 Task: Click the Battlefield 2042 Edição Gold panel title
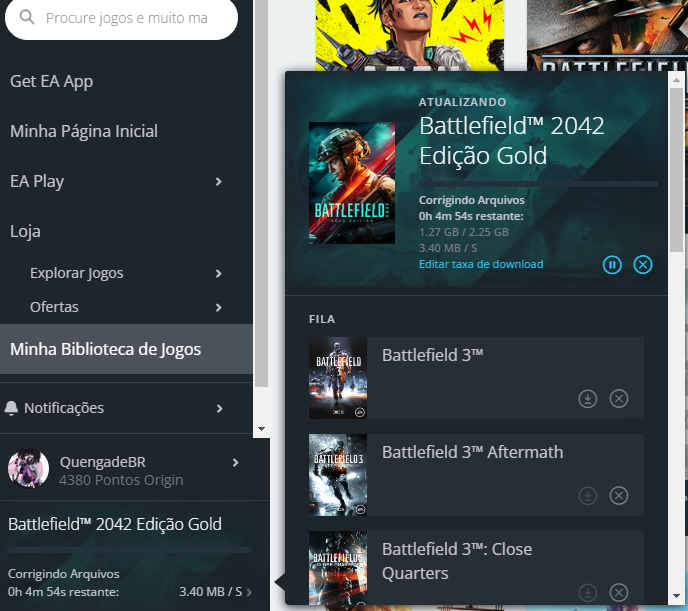[512, 141]
